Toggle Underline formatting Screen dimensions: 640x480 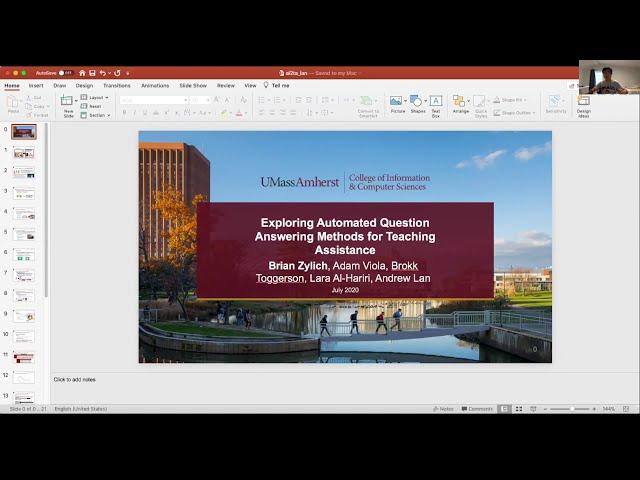coord(145,113)
